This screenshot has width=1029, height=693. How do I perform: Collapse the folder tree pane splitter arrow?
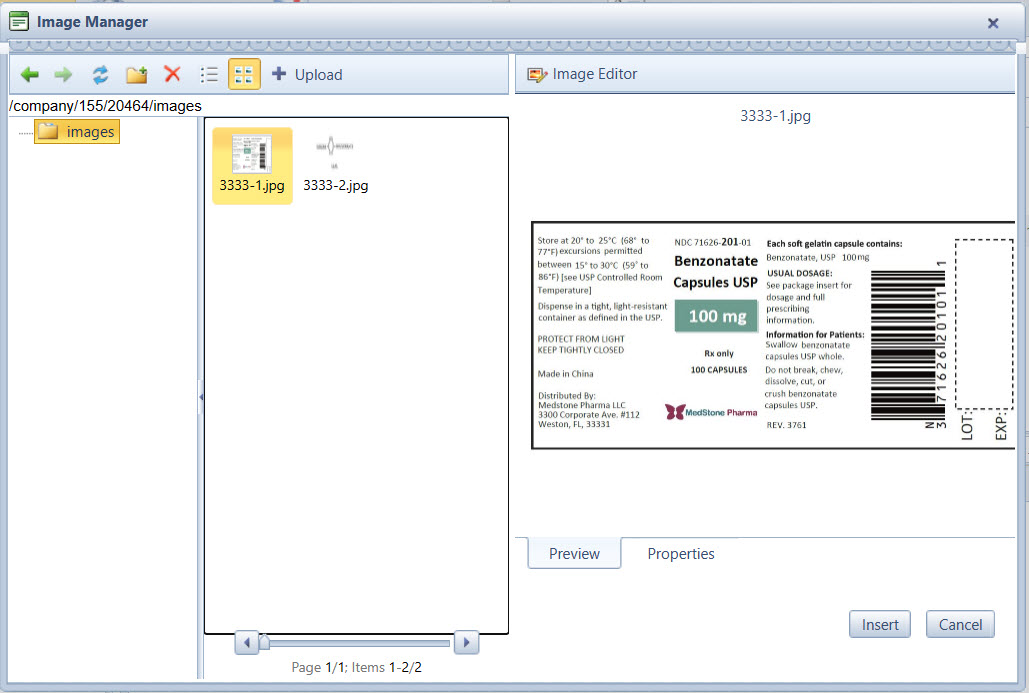pyautogui.click(x=201, y=397)
